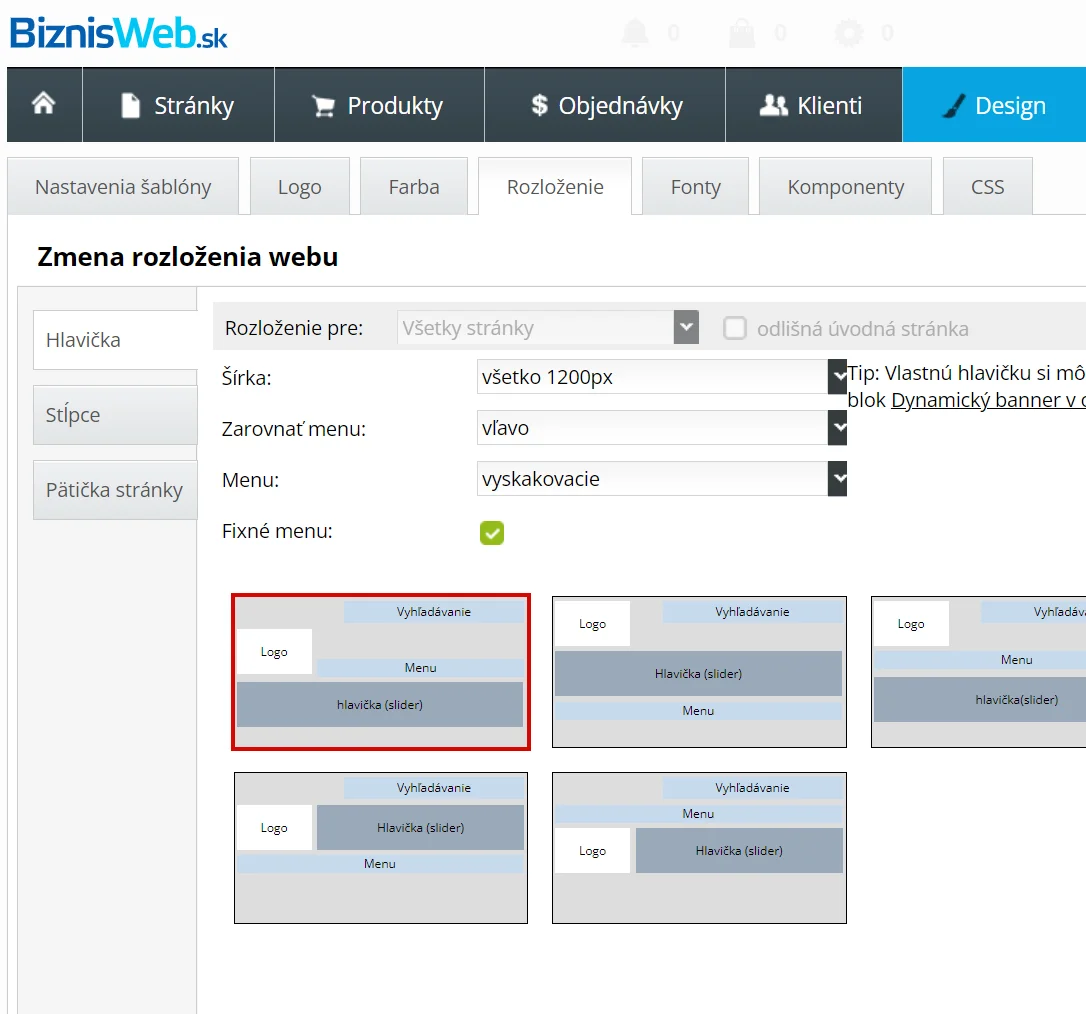Expand the Šírka dropdown
This screenshot has height=1014, width=1086.
click(x=662, y=377)
